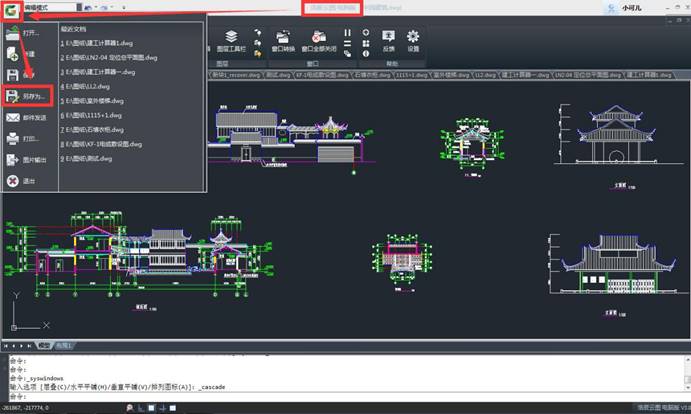Image resolution: width=691 pixels, height=414 pixels.
Task: Click the 打印 (Print) printer icon
Action: (13, 139)
